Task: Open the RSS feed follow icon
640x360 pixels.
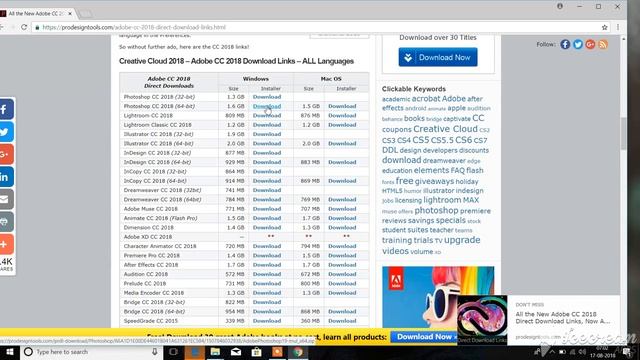Action: click(x=603, y=44)
